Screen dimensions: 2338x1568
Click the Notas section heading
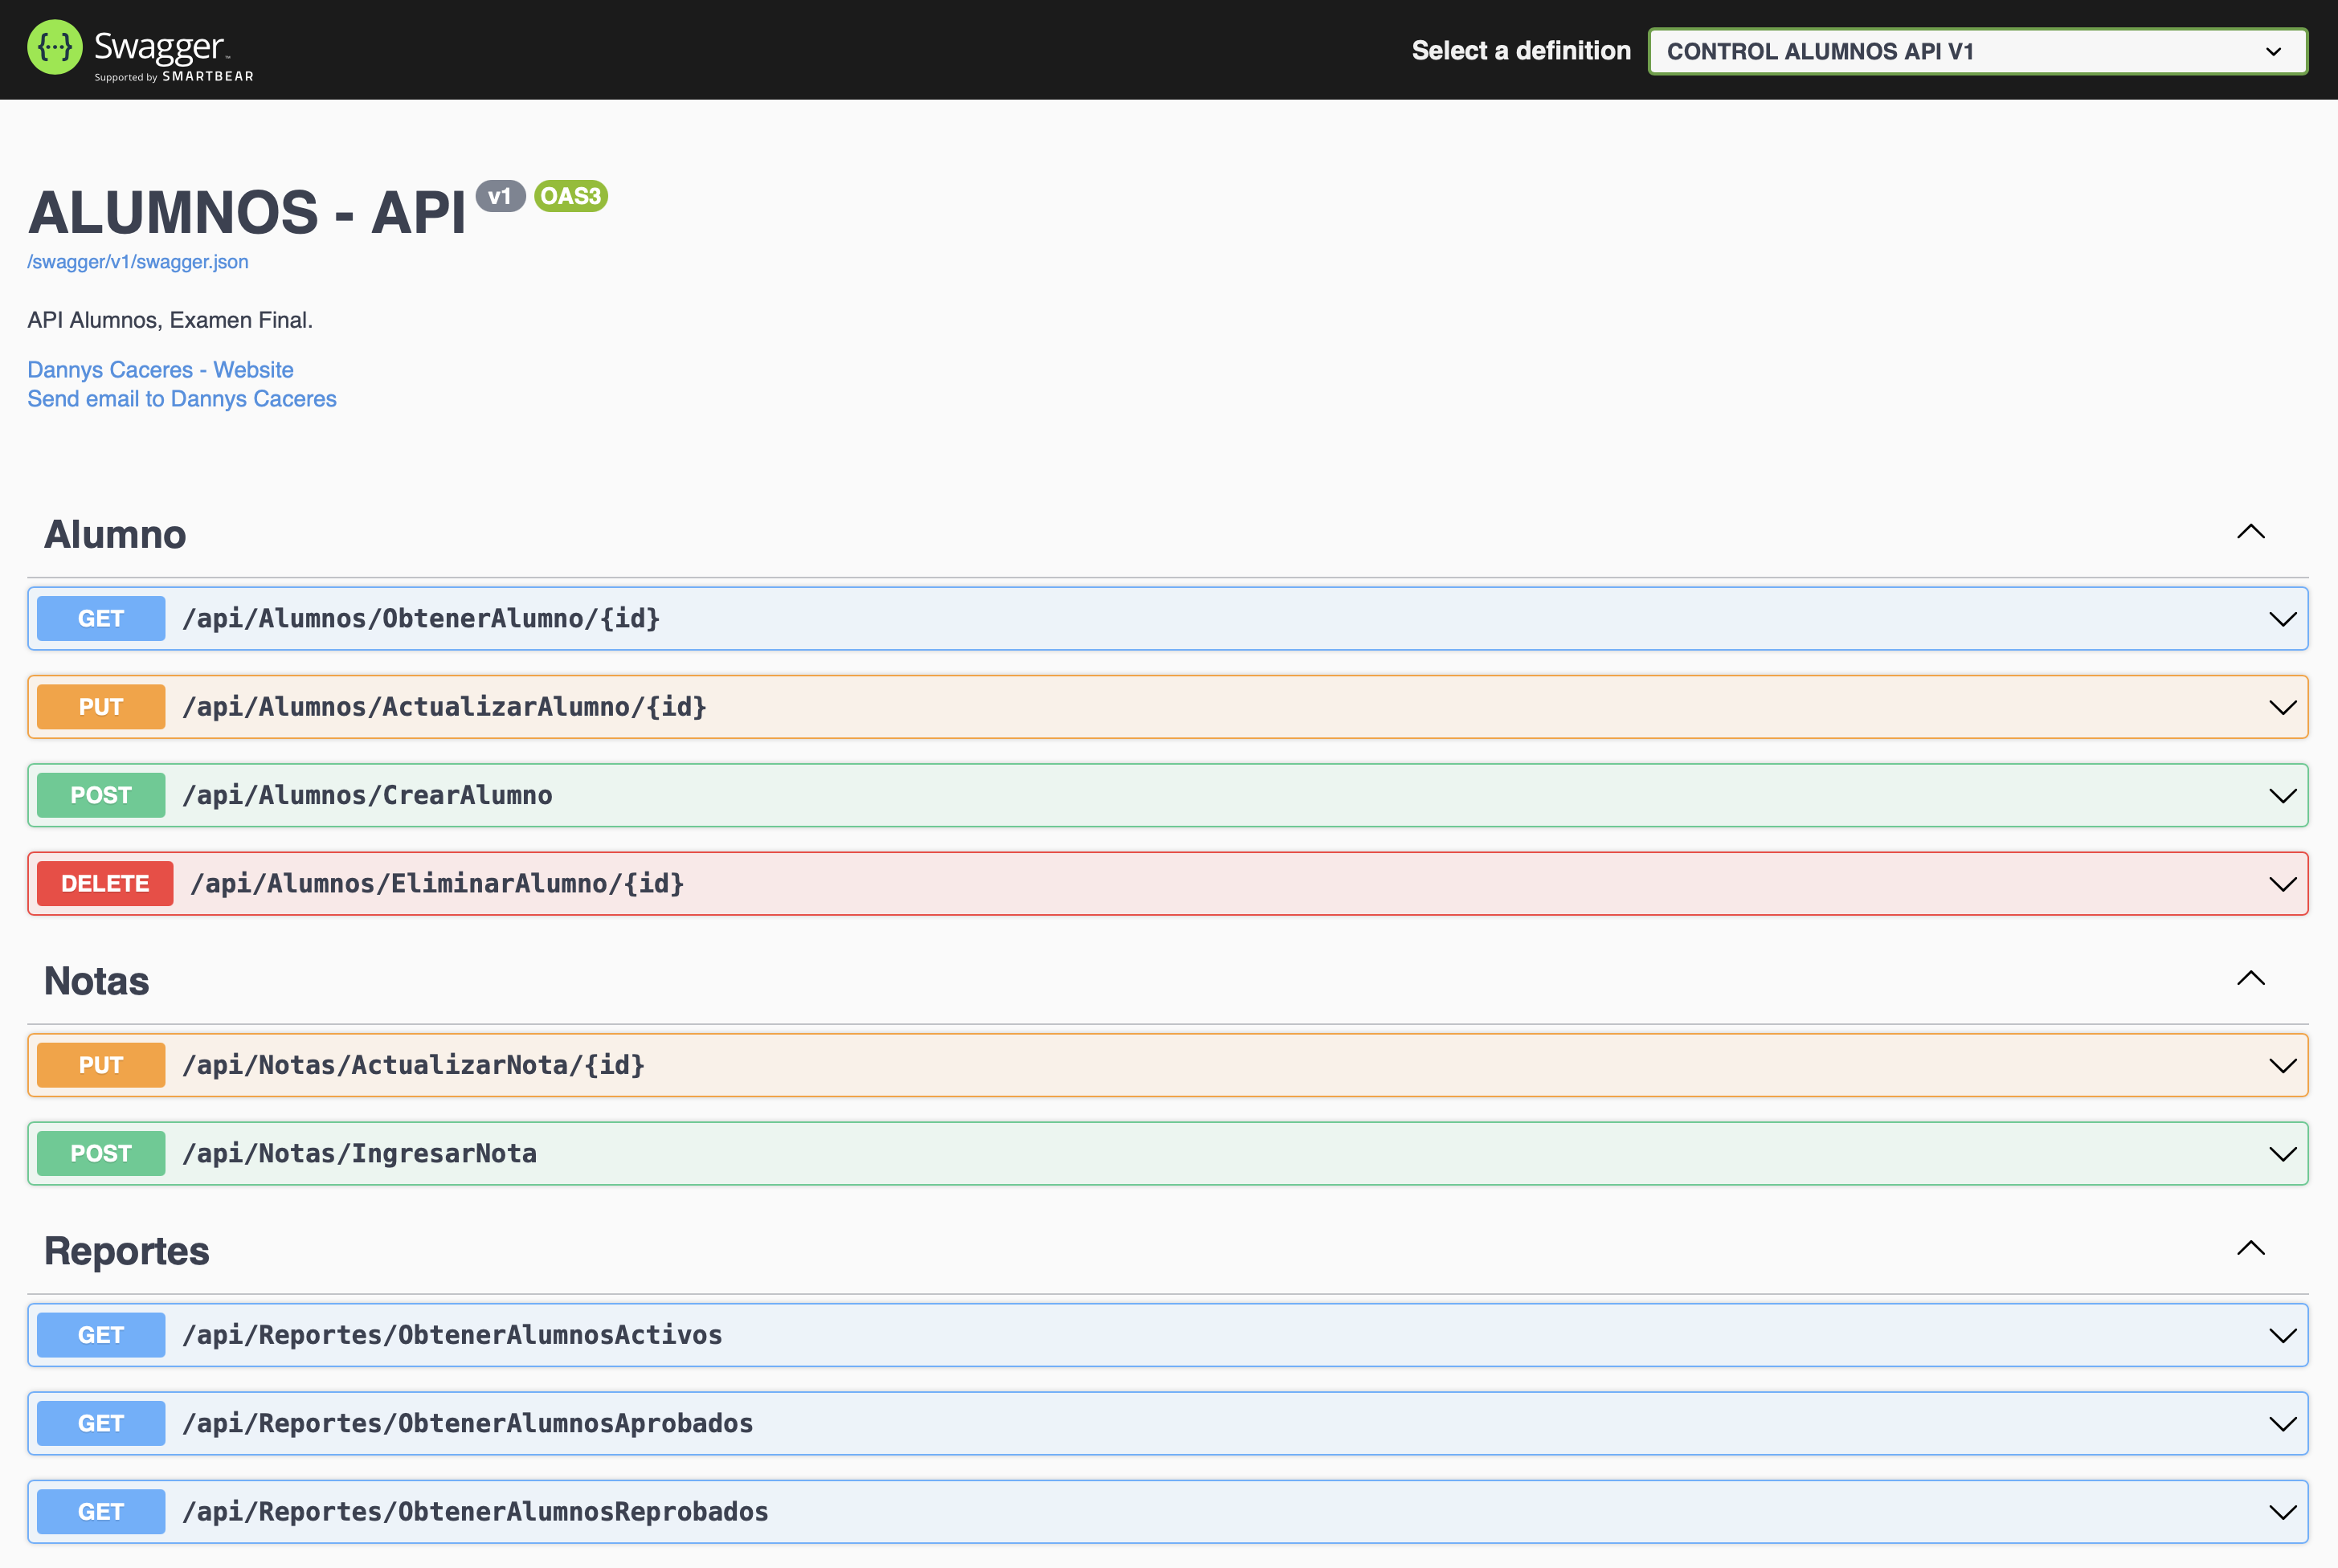point(97,982)
